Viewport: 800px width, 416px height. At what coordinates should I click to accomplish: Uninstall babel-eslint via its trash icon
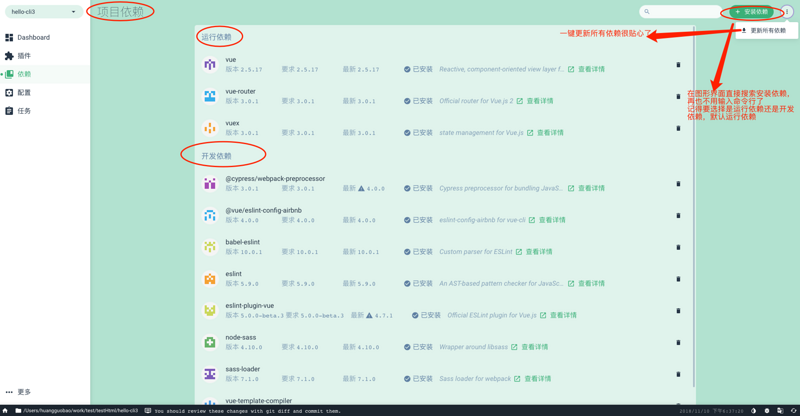click(x=678, y=247)
